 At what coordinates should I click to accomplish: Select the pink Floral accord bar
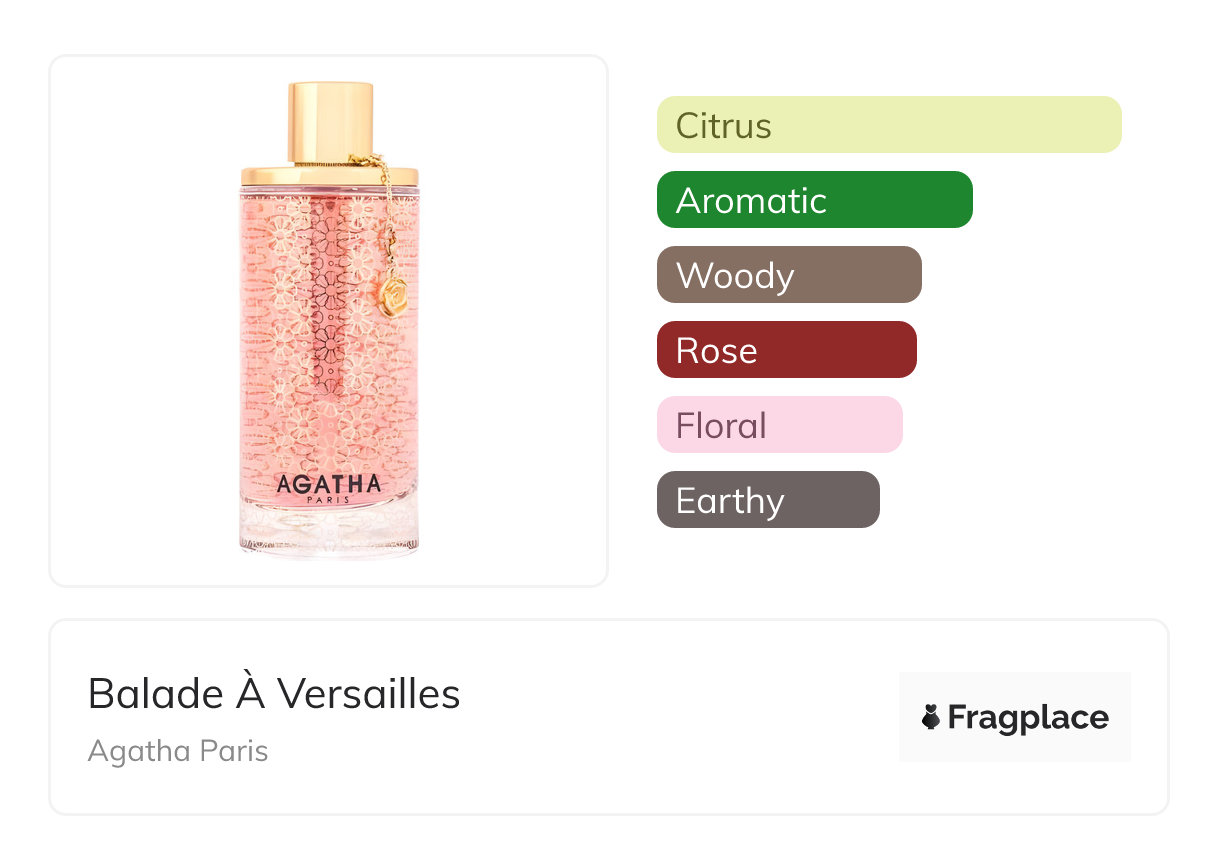[779, 425]
